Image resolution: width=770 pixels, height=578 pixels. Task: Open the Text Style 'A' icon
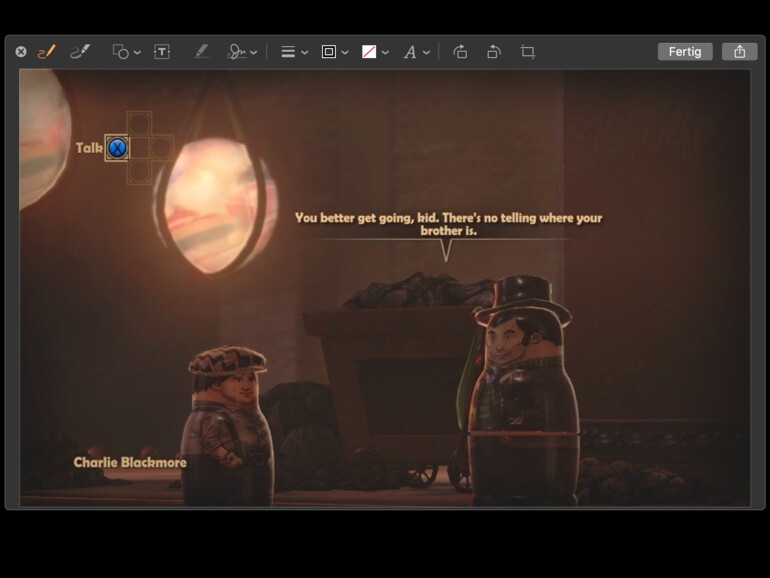[410, 52]
